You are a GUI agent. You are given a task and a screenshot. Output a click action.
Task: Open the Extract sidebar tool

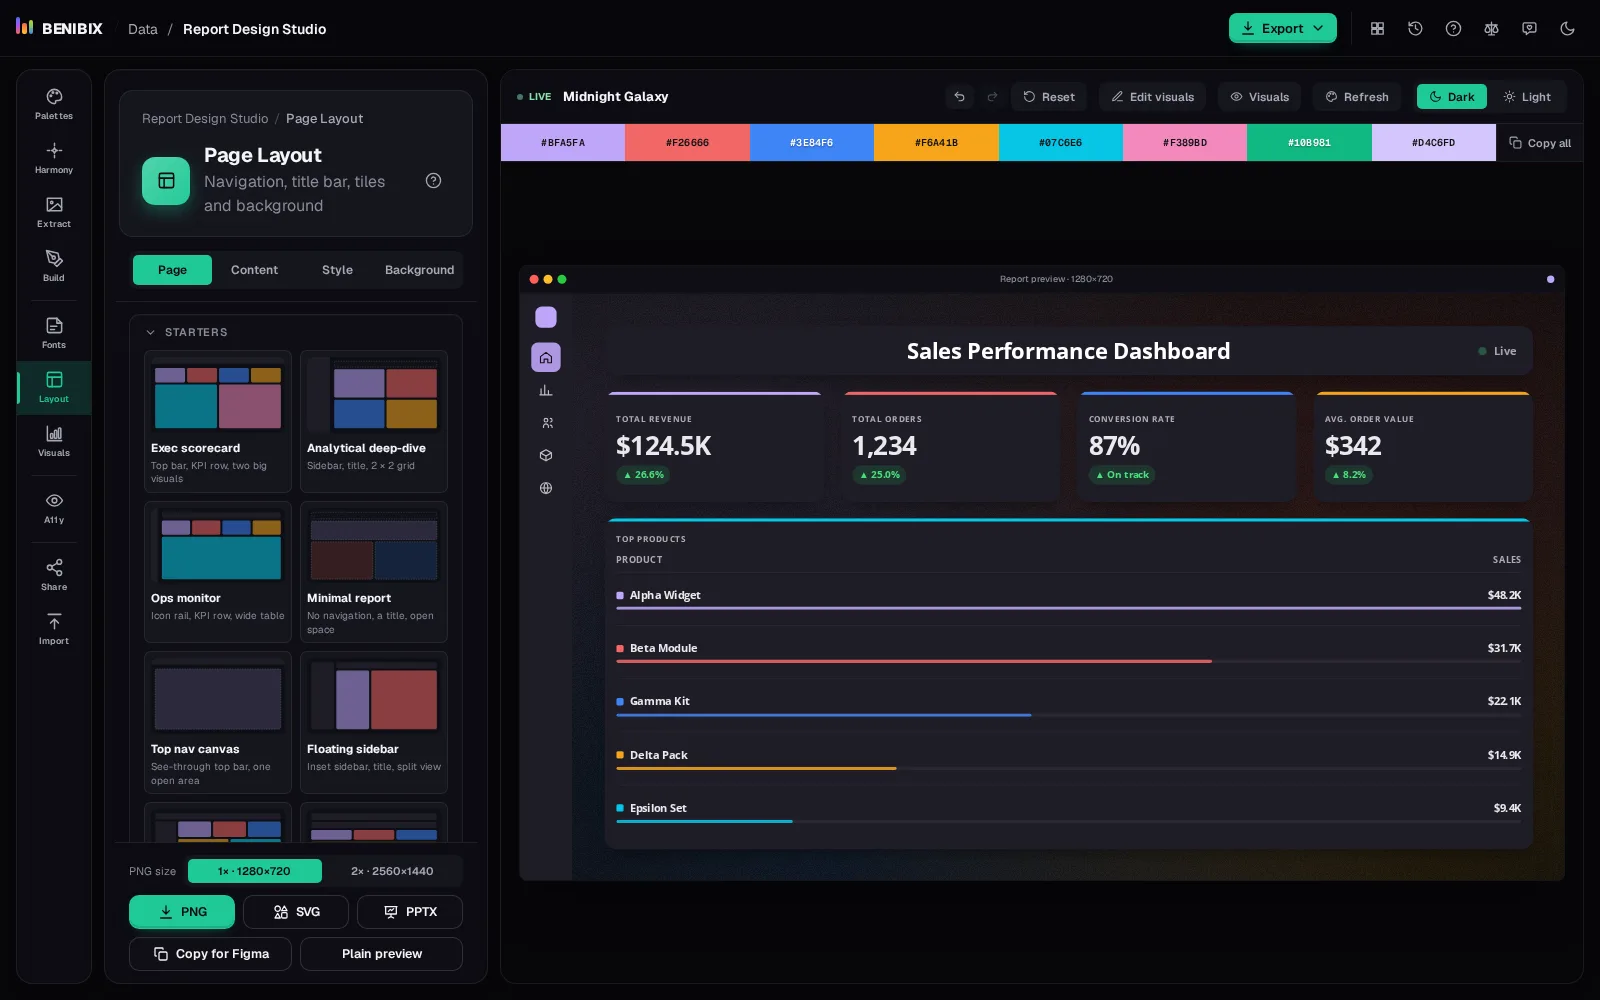tap(54, 212)
